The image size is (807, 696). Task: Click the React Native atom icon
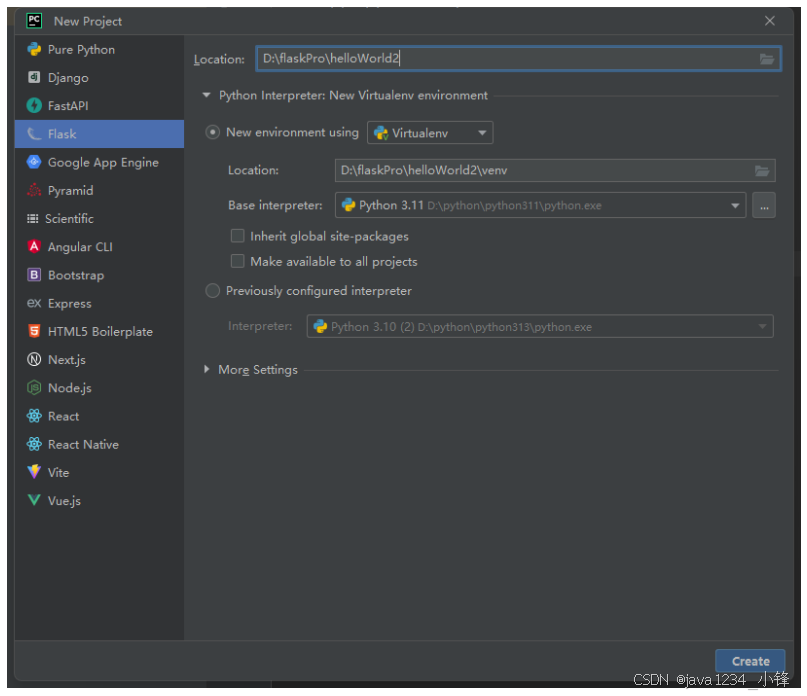(x=34, y=444)
